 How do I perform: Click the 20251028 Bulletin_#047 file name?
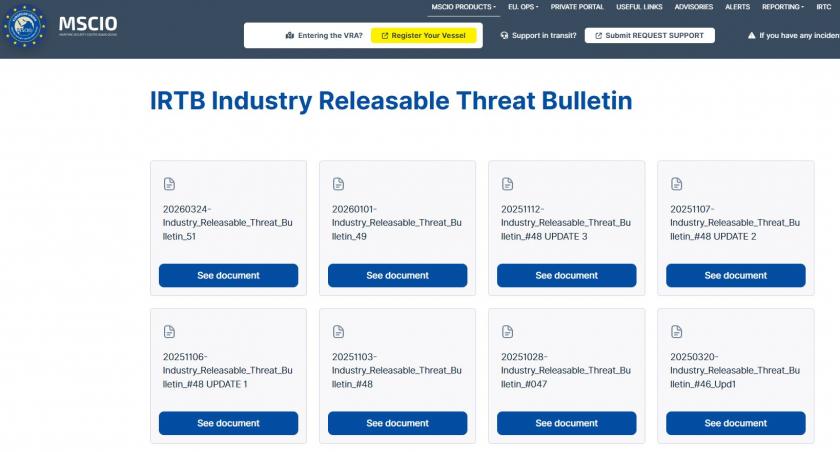click(x=566, y=371)
